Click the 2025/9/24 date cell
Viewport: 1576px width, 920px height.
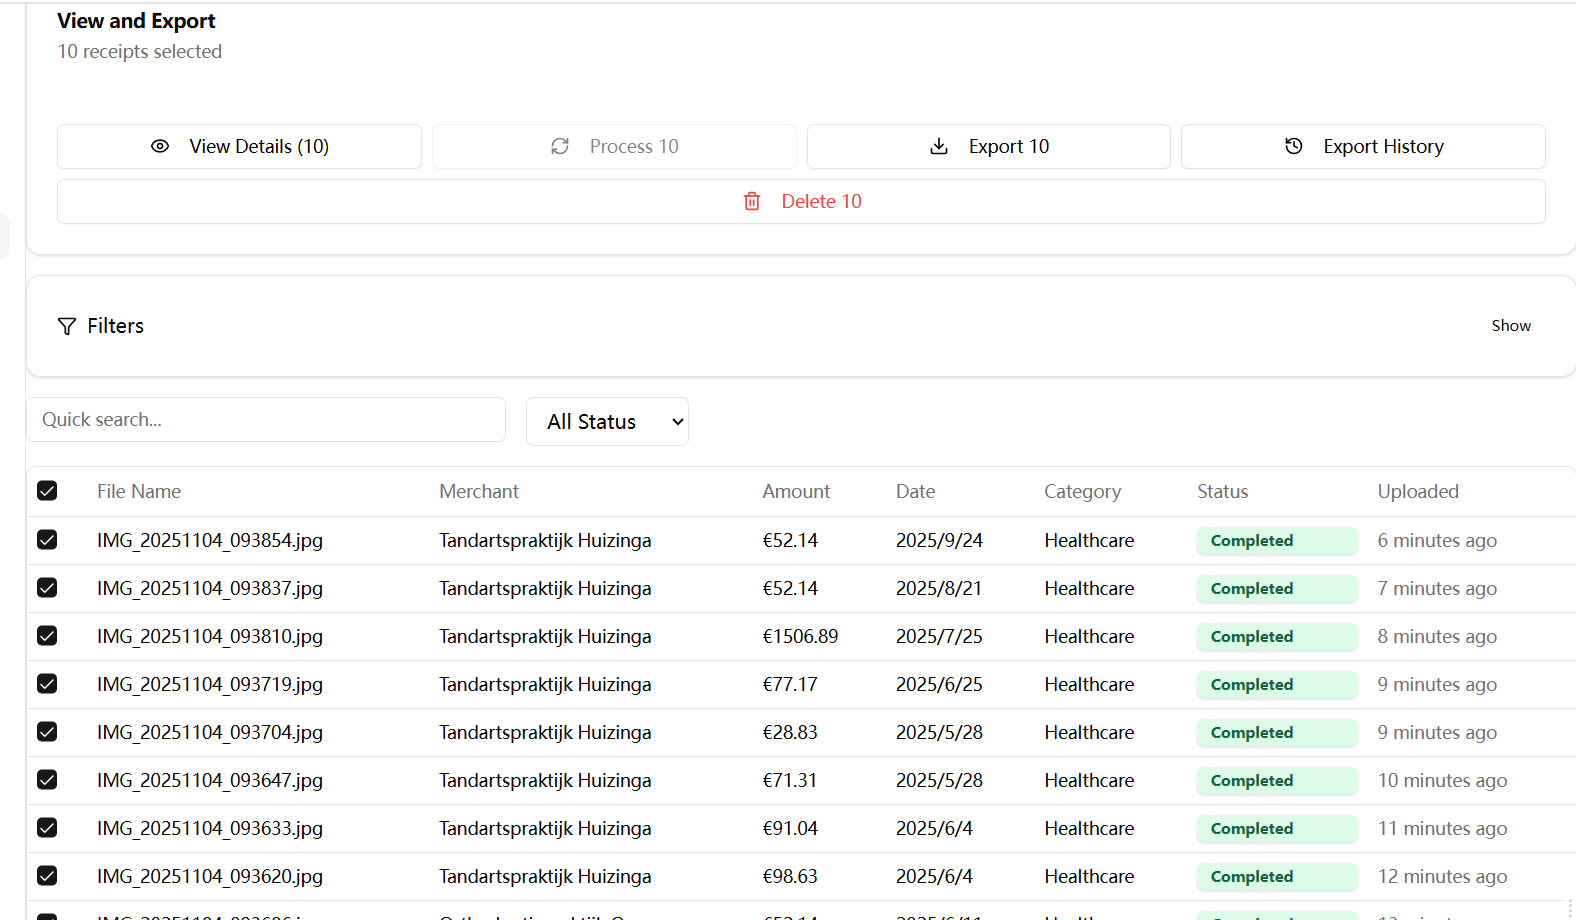[x=939, y=540]
